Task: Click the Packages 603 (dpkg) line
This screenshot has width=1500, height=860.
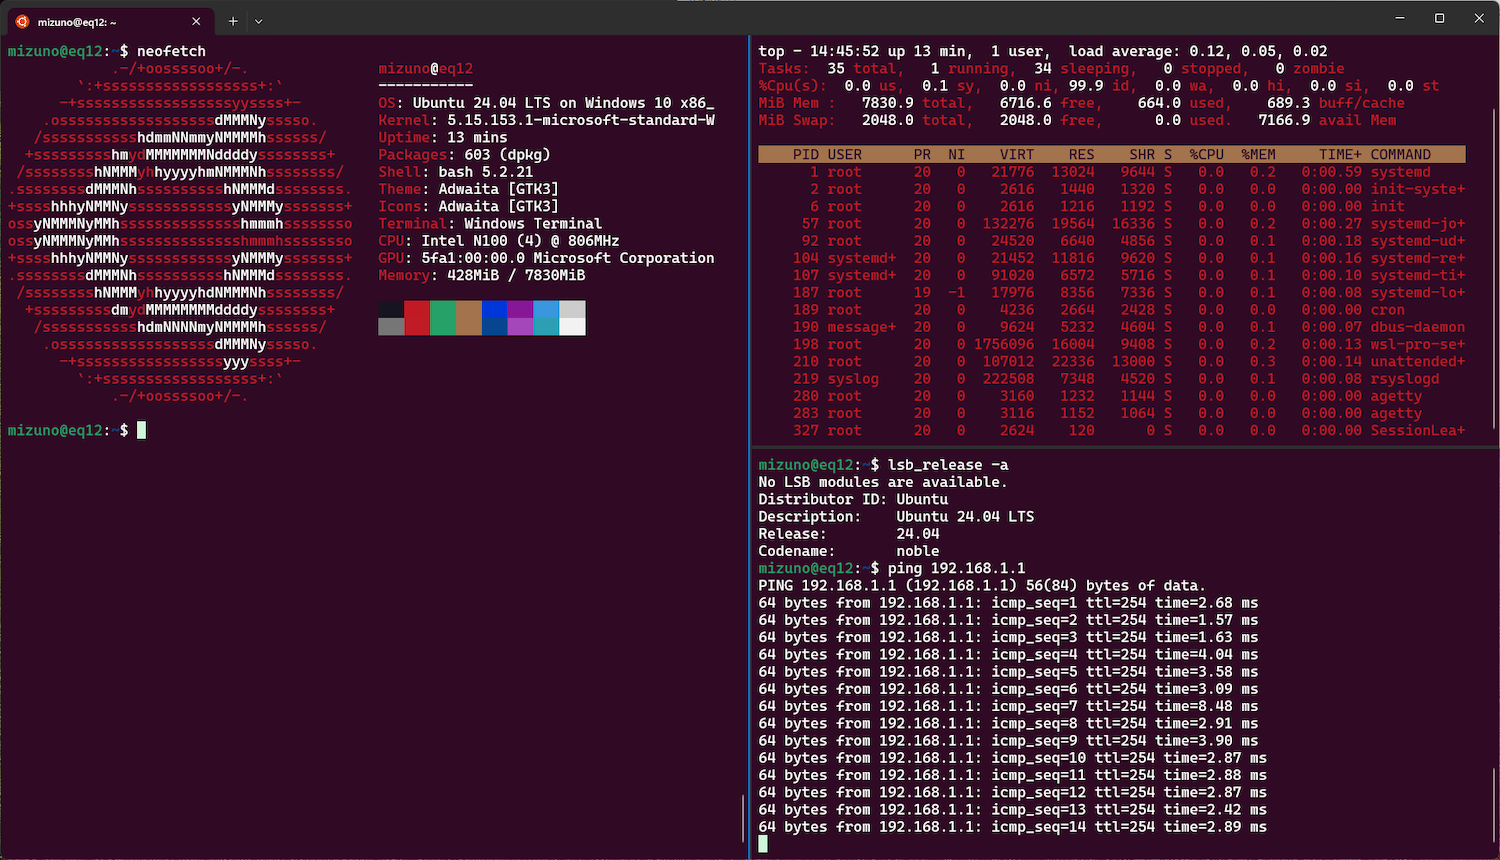Action: 464,155
